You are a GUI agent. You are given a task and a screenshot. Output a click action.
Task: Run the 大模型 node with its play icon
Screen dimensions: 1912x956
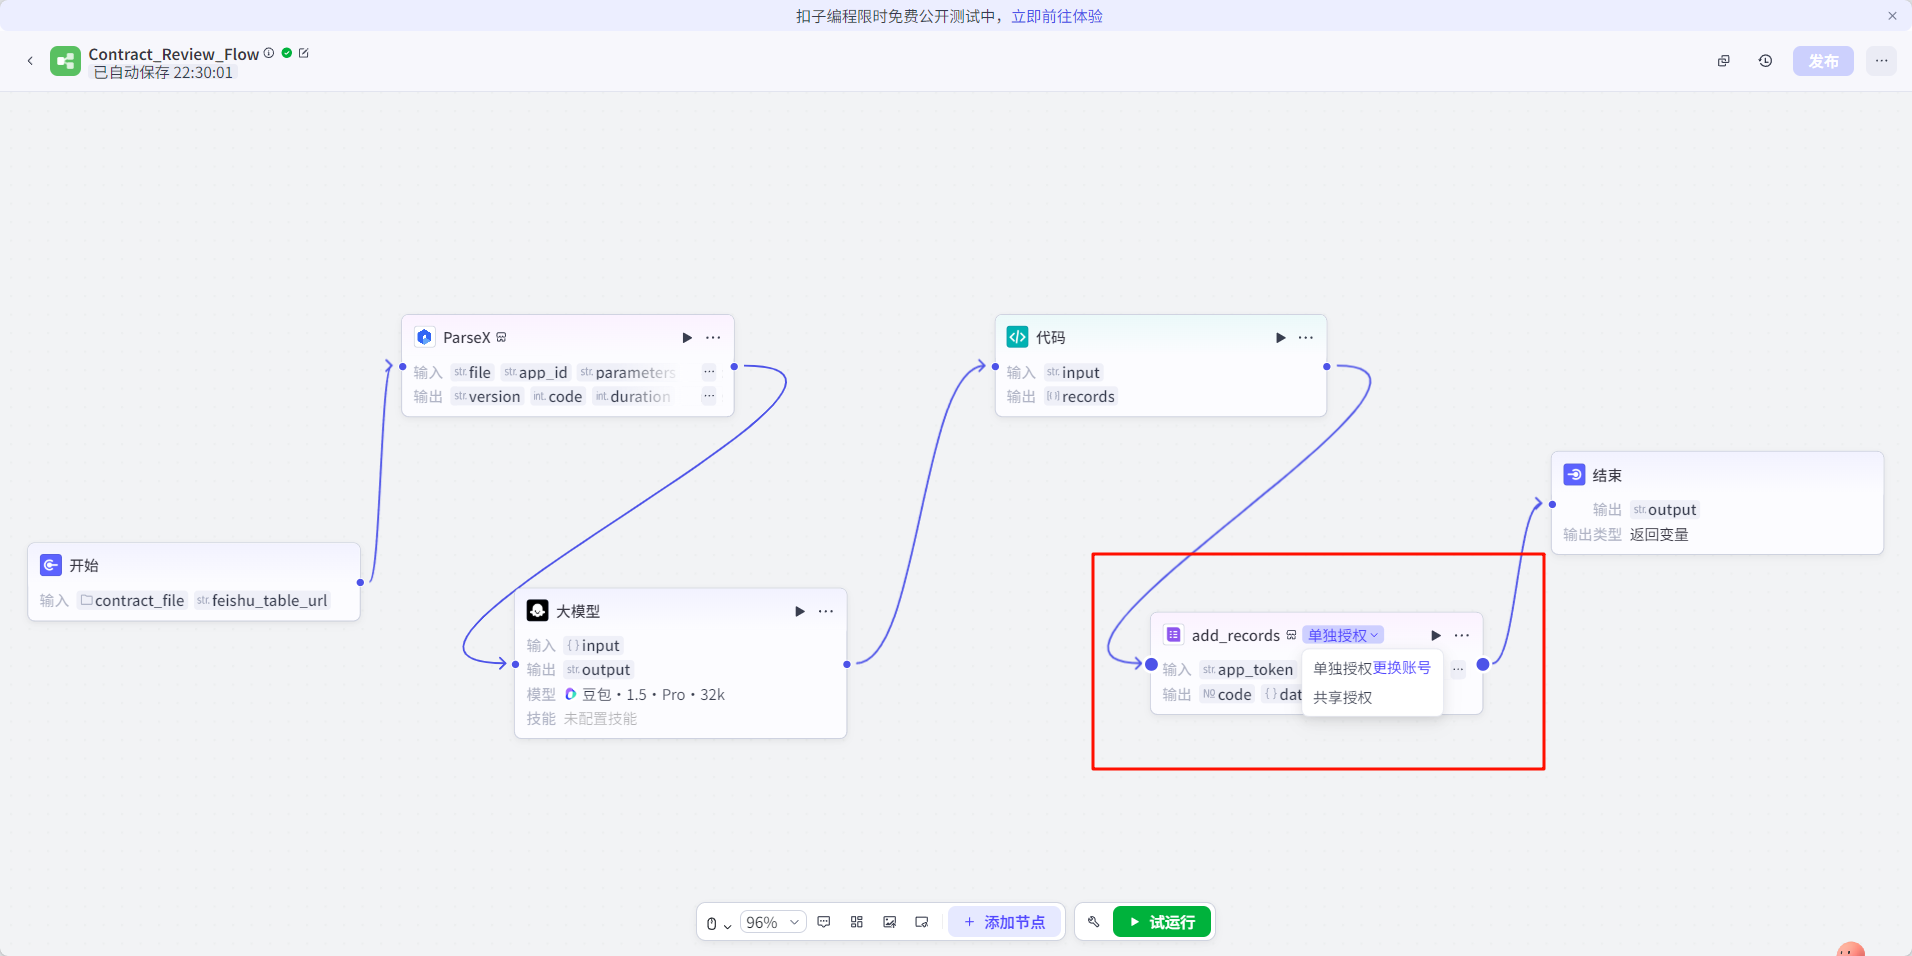798,610
